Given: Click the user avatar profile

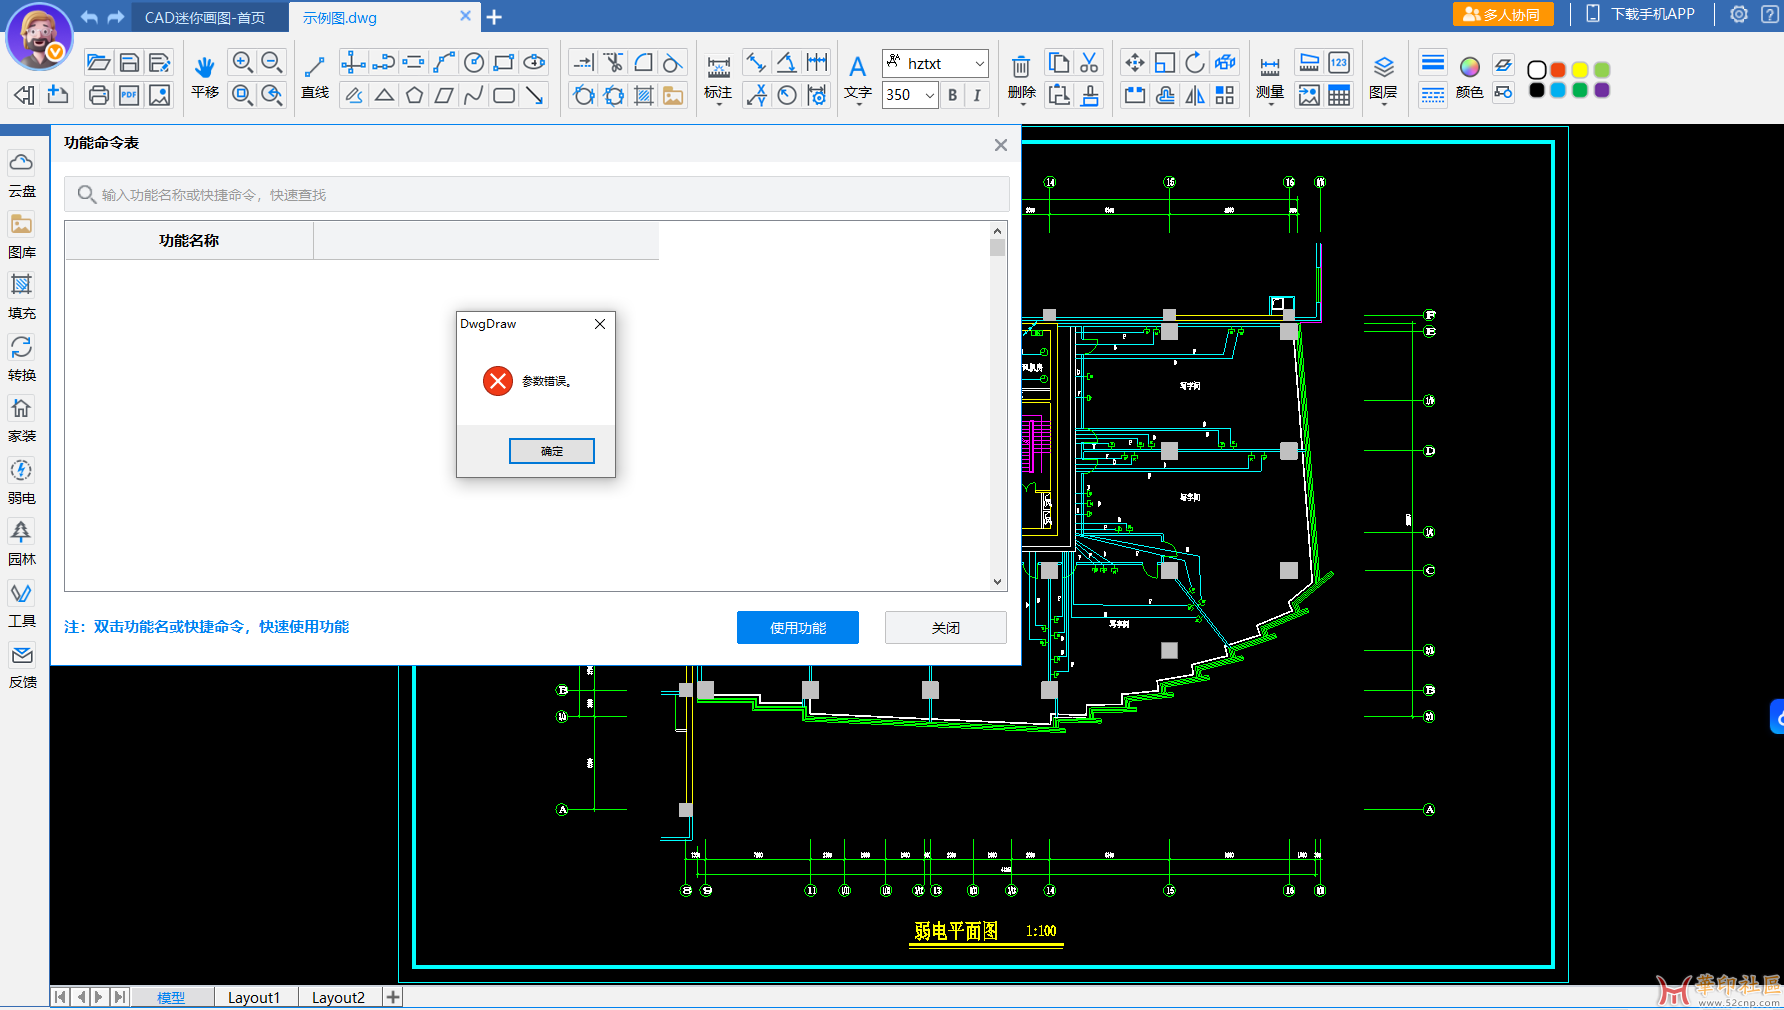Looking at the screenshot, I should (39, 36).
